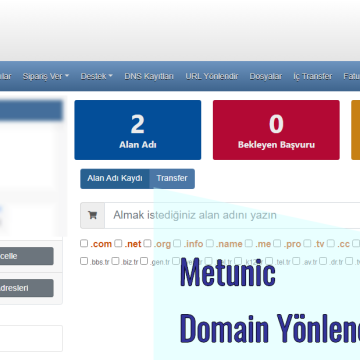Tick the .info checkbox
This screenshot has height=360, width=360.
177,243
